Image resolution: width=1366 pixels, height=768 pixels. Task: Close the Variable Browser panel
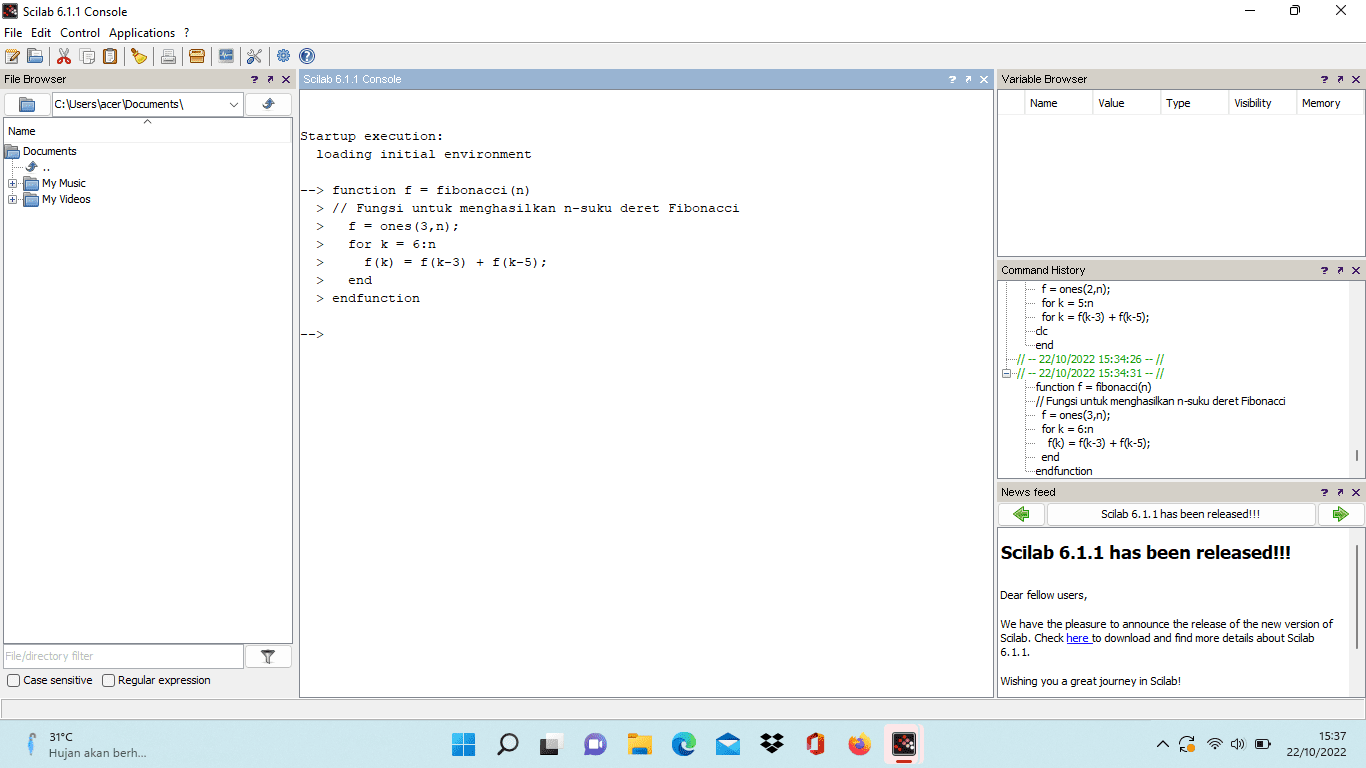point(1356,79)
